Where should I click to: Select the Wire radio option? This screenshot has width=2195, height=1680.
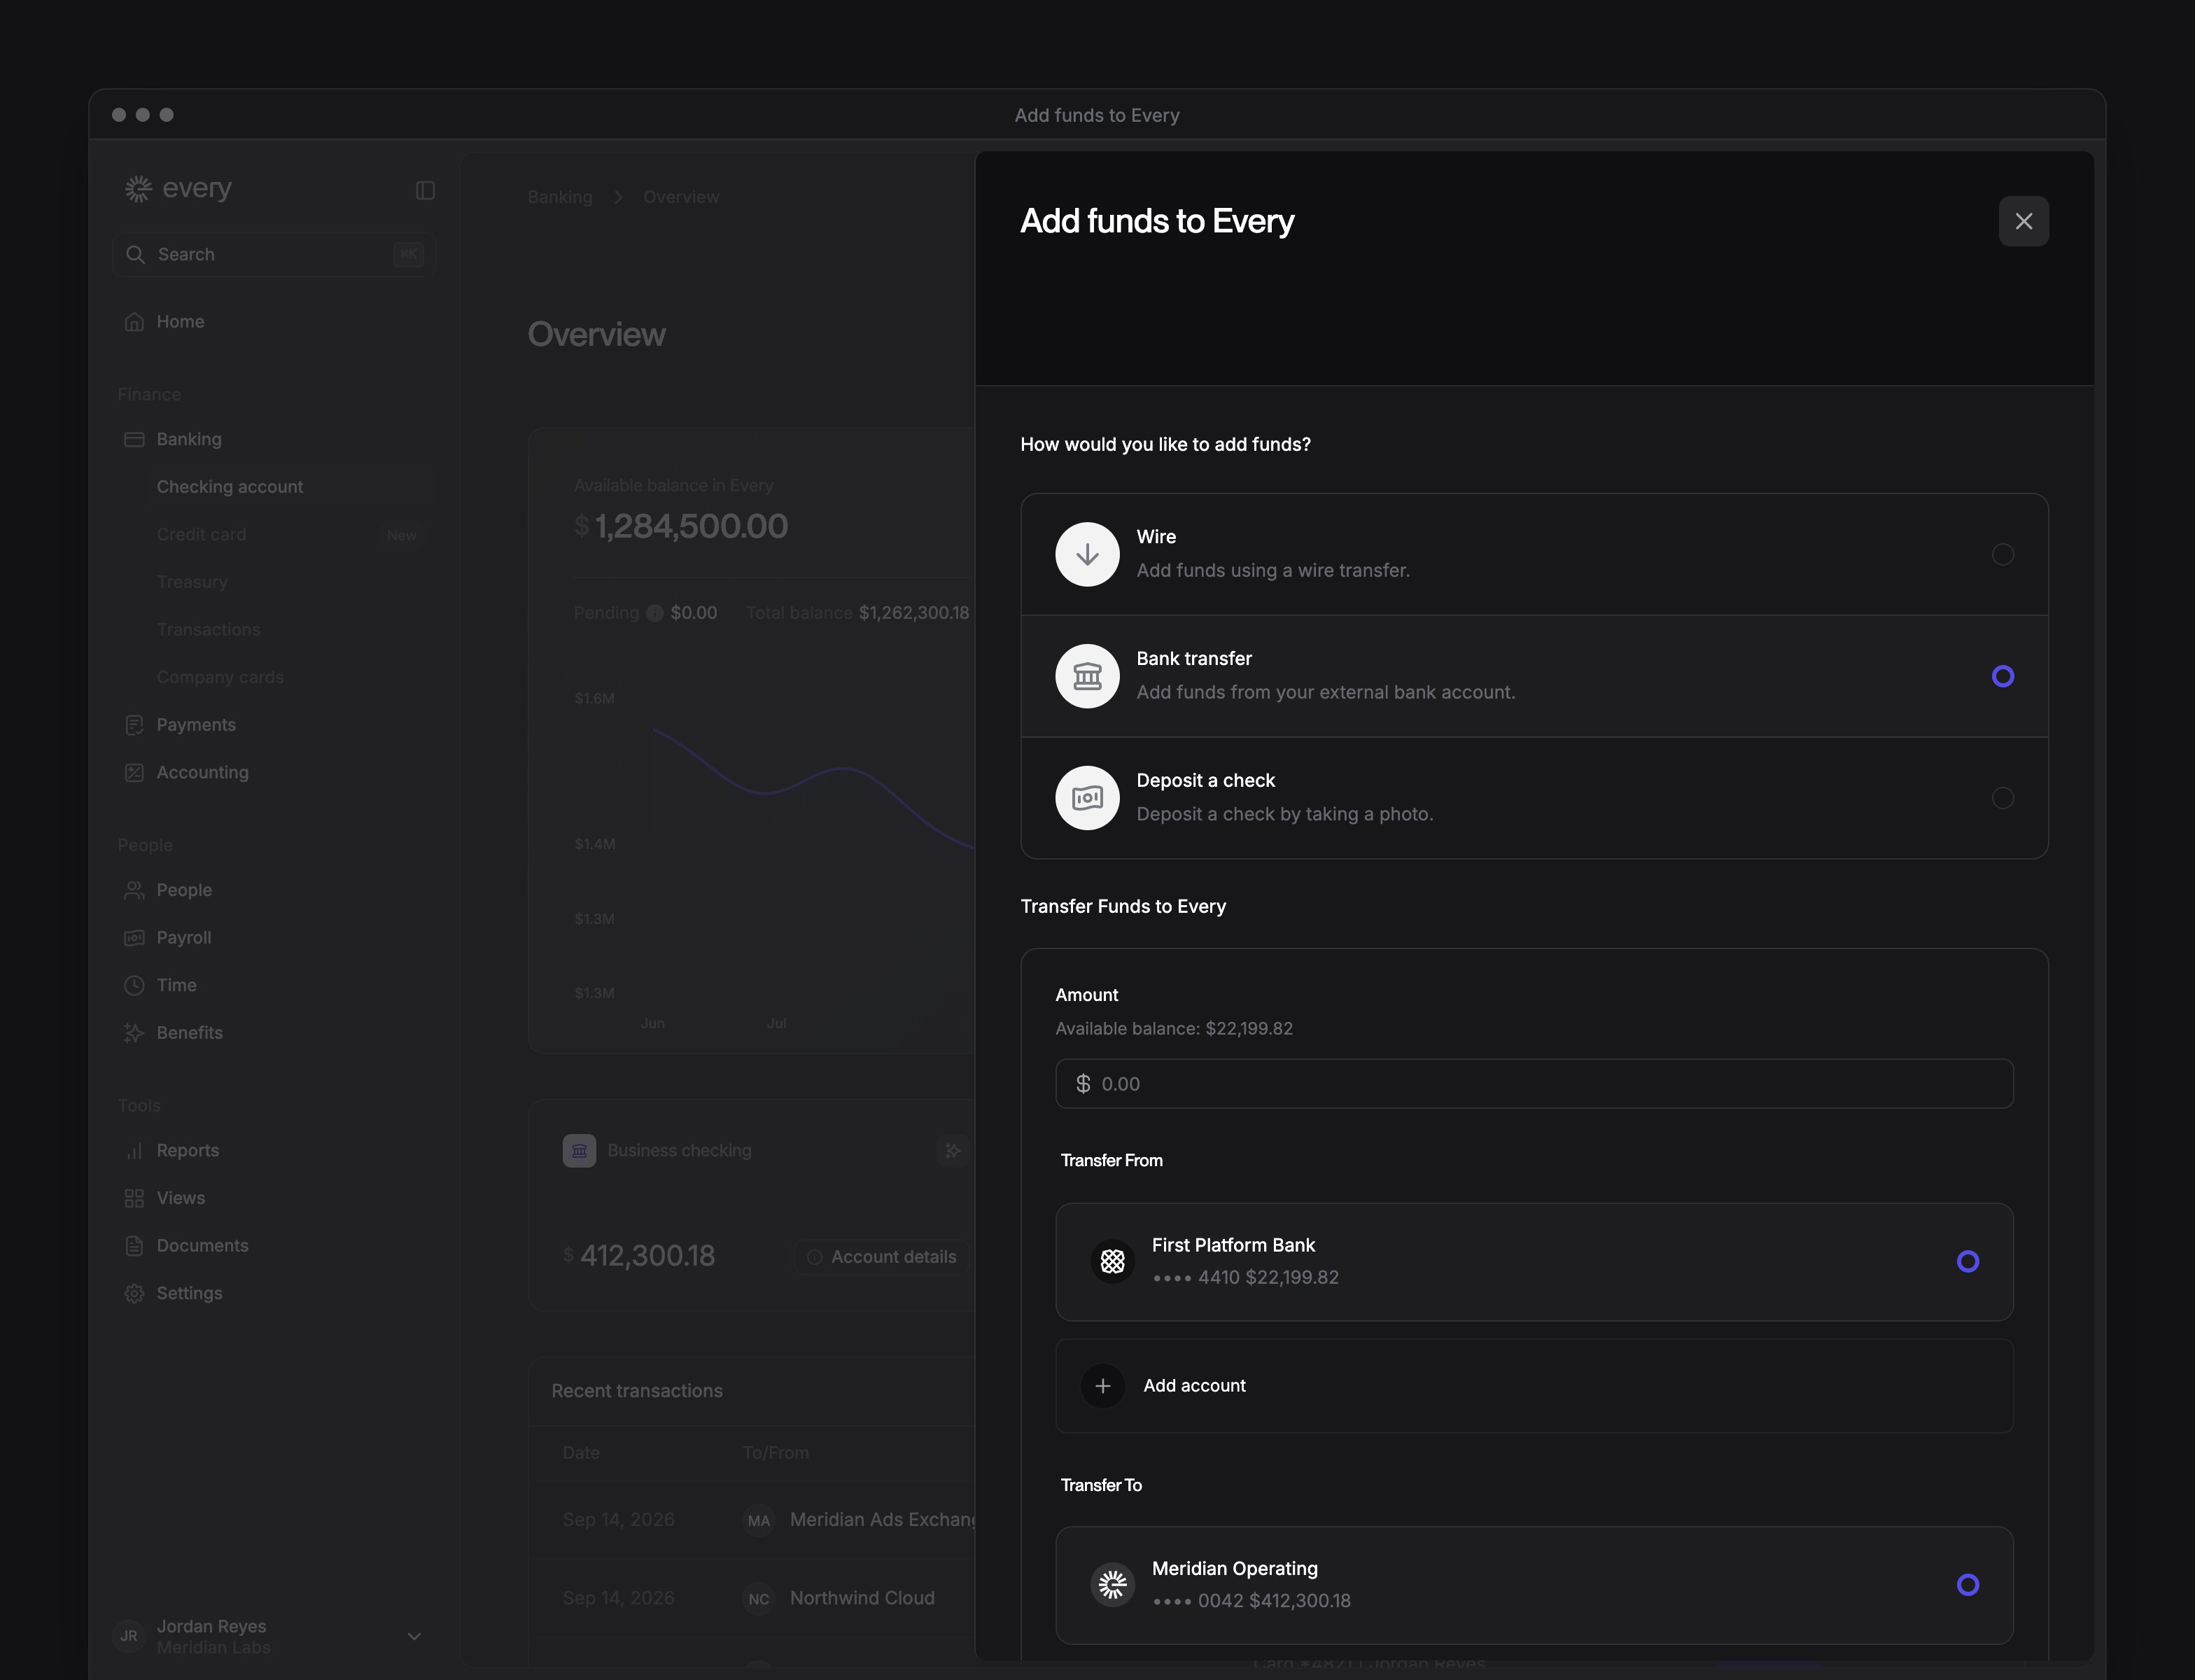click(x=2002, y=554)
